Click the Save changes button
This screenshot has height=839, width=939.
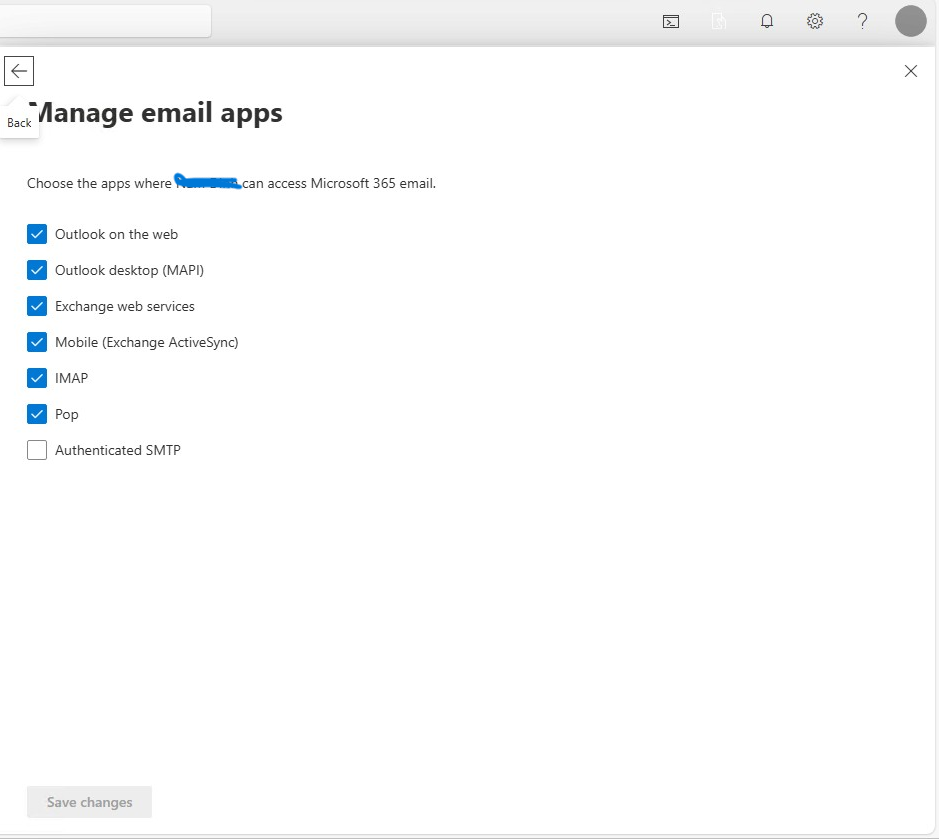(x=89, y=802)
